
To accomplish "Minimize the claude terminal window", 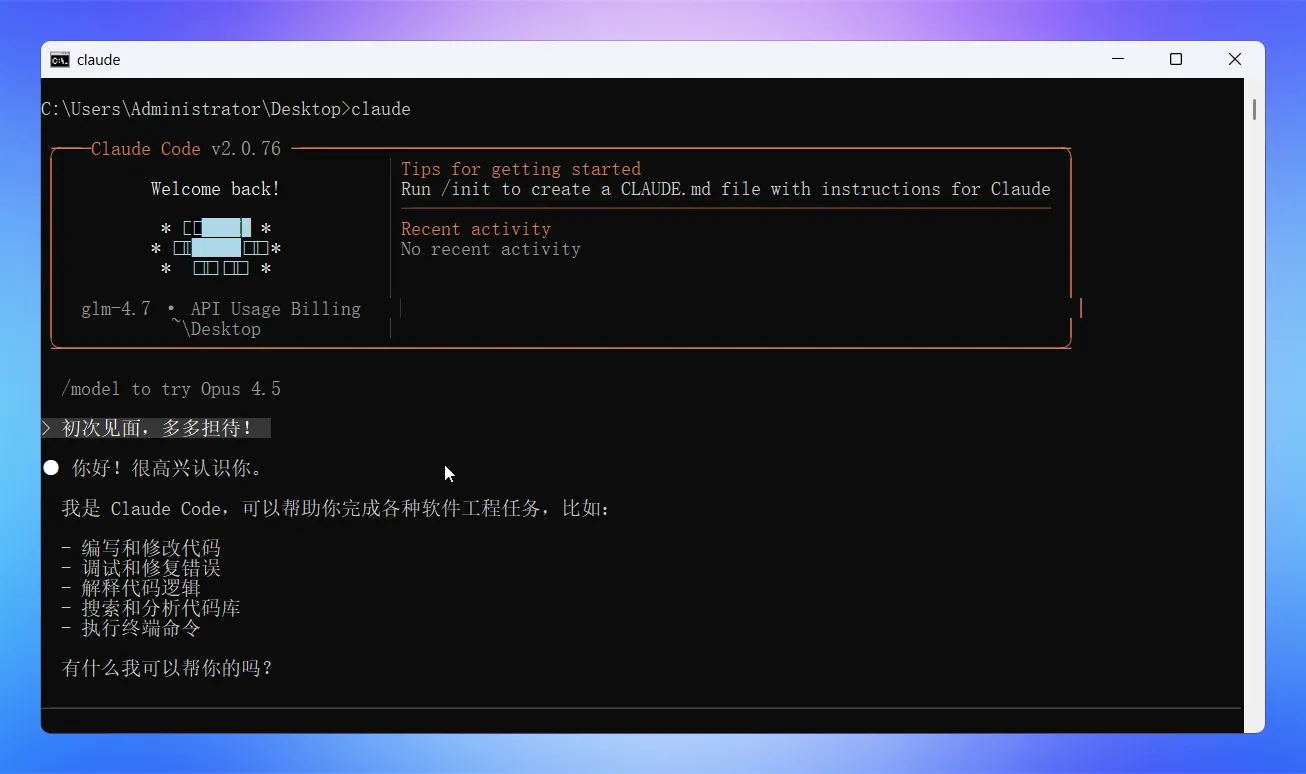I will (x=1117, y=59).
